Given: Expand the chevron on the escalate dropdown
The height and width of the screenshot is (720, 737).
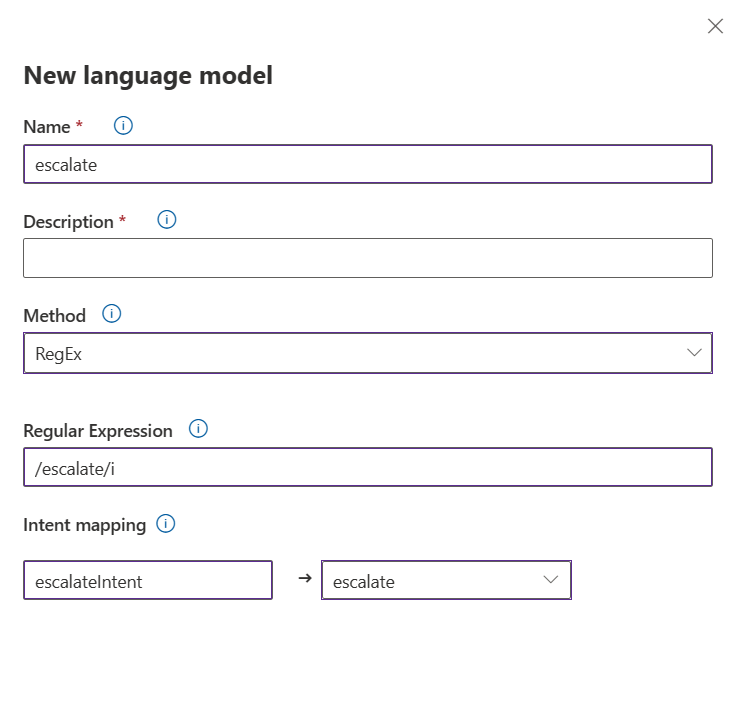Looking at the screenshot, I should pos(550,580).
